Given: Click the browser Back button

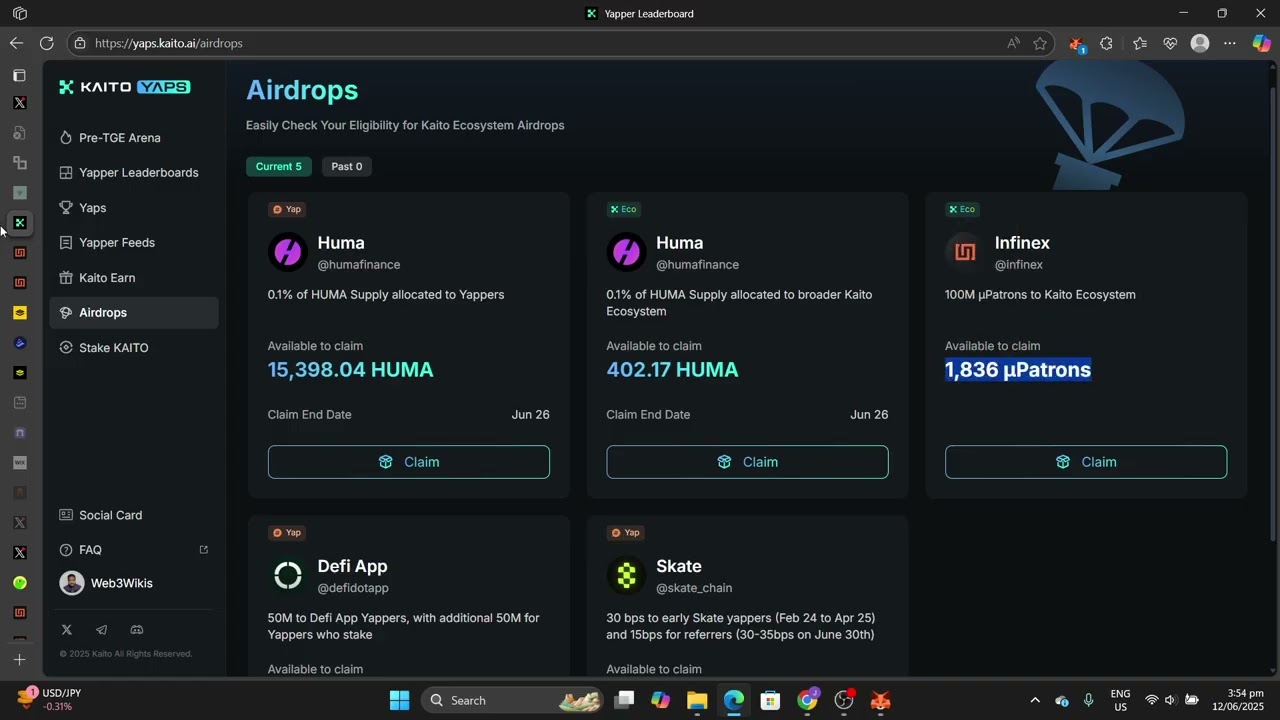Looking at the screenshot, I should 16,43.
